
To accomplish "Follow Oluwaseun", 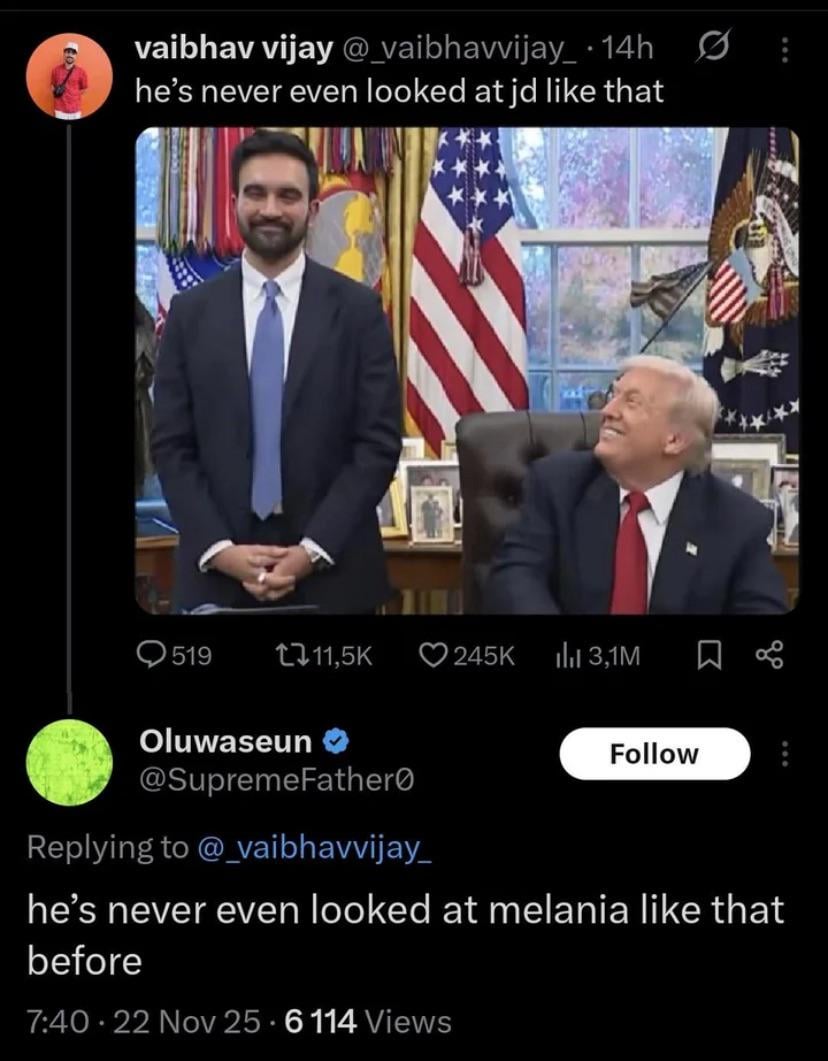I will 654,754.
